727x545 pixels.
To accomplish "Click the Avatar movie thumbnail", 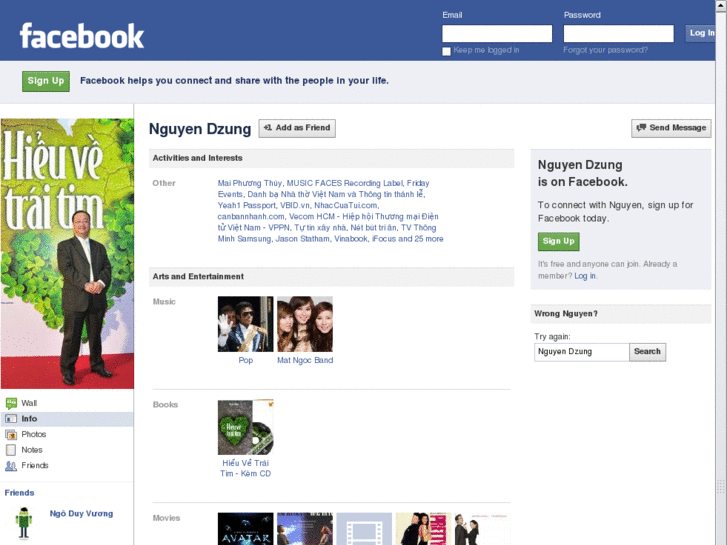I will [246, 529].
